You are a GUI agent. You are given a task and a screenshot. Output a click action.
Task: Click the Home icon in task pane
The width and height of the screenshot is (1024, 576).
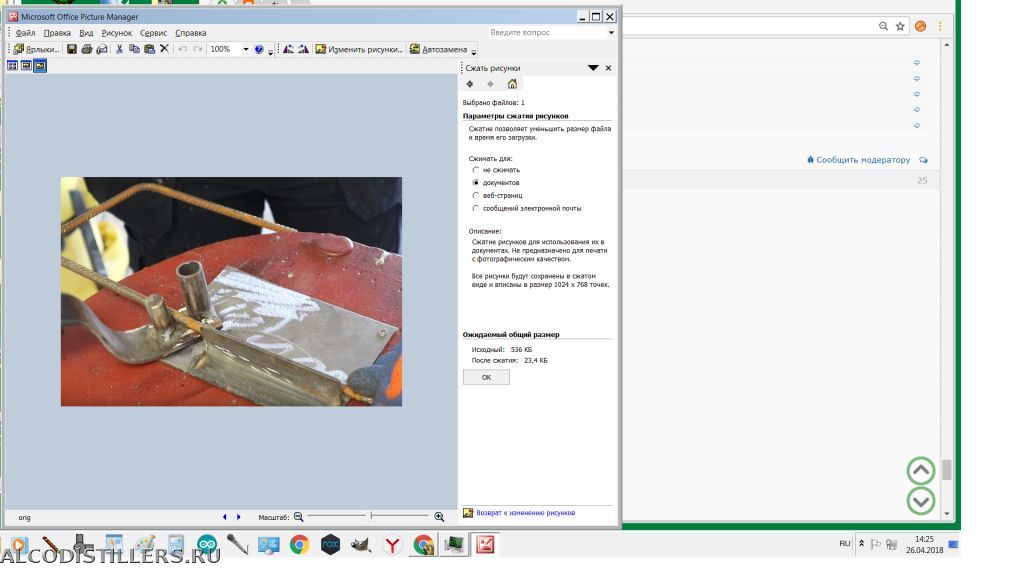point(512,84)
